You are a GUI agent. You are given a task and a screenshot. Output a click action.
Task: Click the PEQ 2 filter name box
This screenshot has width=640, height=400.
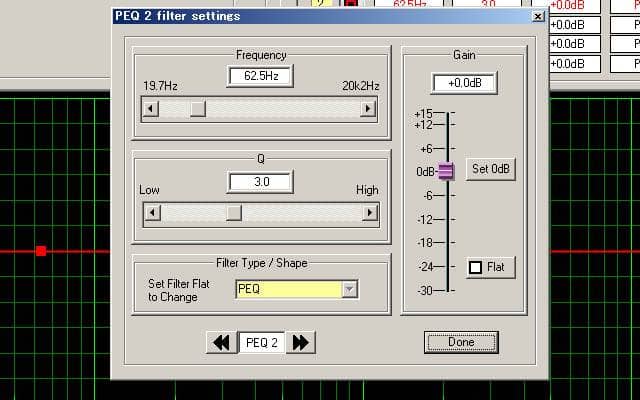(262, 343)
